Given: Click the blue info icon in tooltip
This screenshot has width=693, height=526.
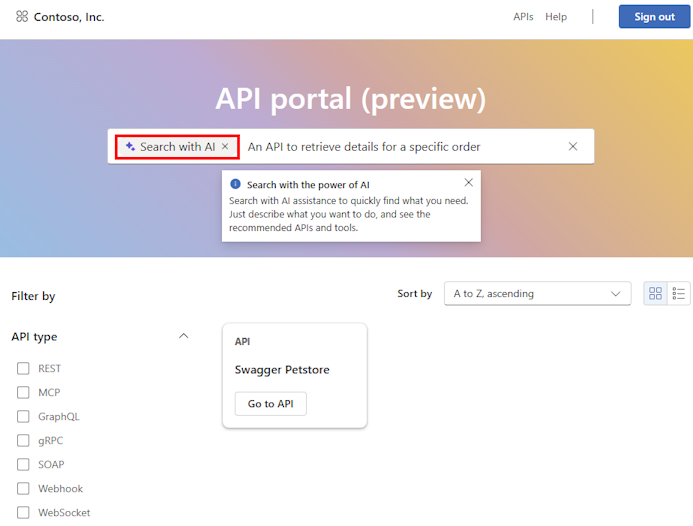Looking at the screenshot, I should click(x=236, y=184).
